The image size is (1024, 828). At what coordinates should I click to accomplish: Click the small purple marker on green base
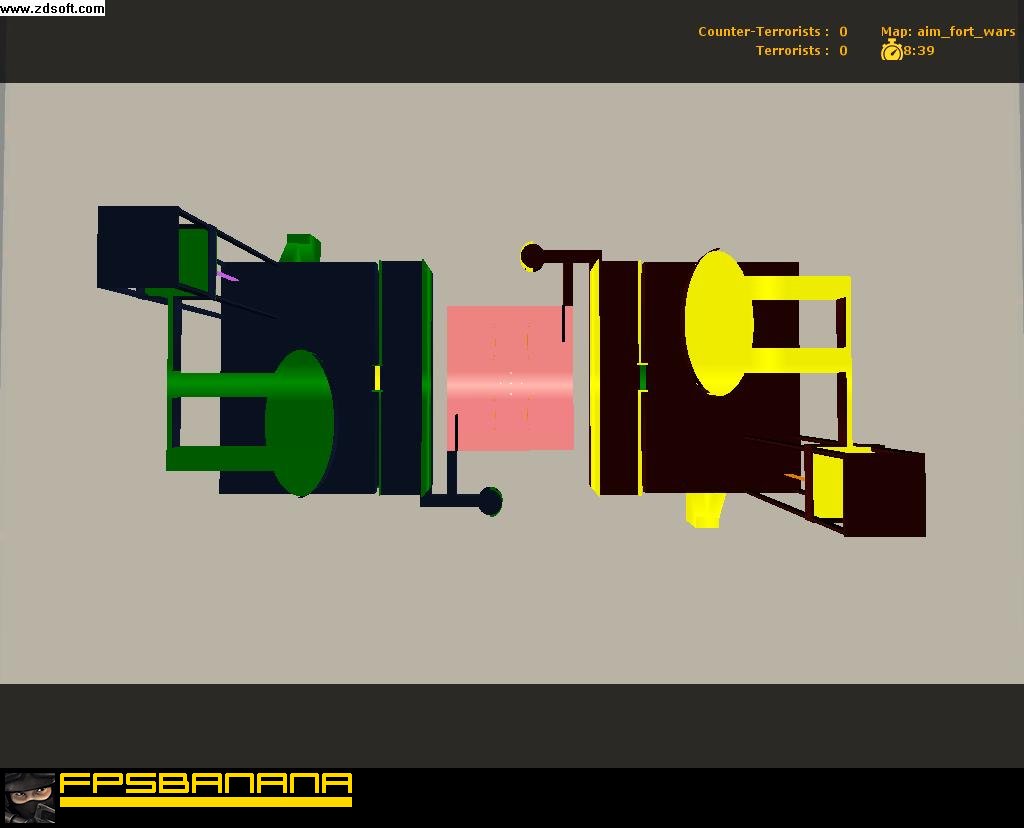click(227, 277)
